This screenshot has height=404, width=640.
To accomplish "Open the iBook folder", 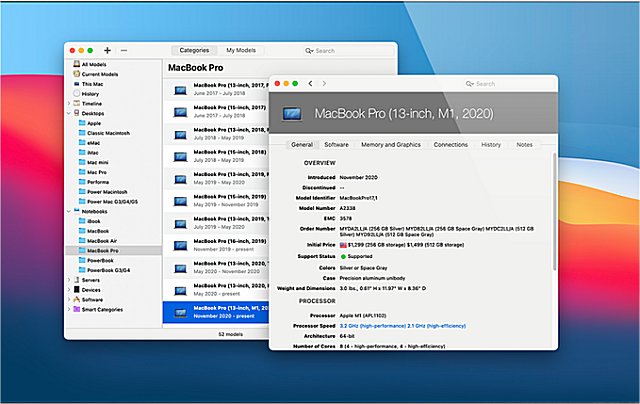I will pos(89,221).
